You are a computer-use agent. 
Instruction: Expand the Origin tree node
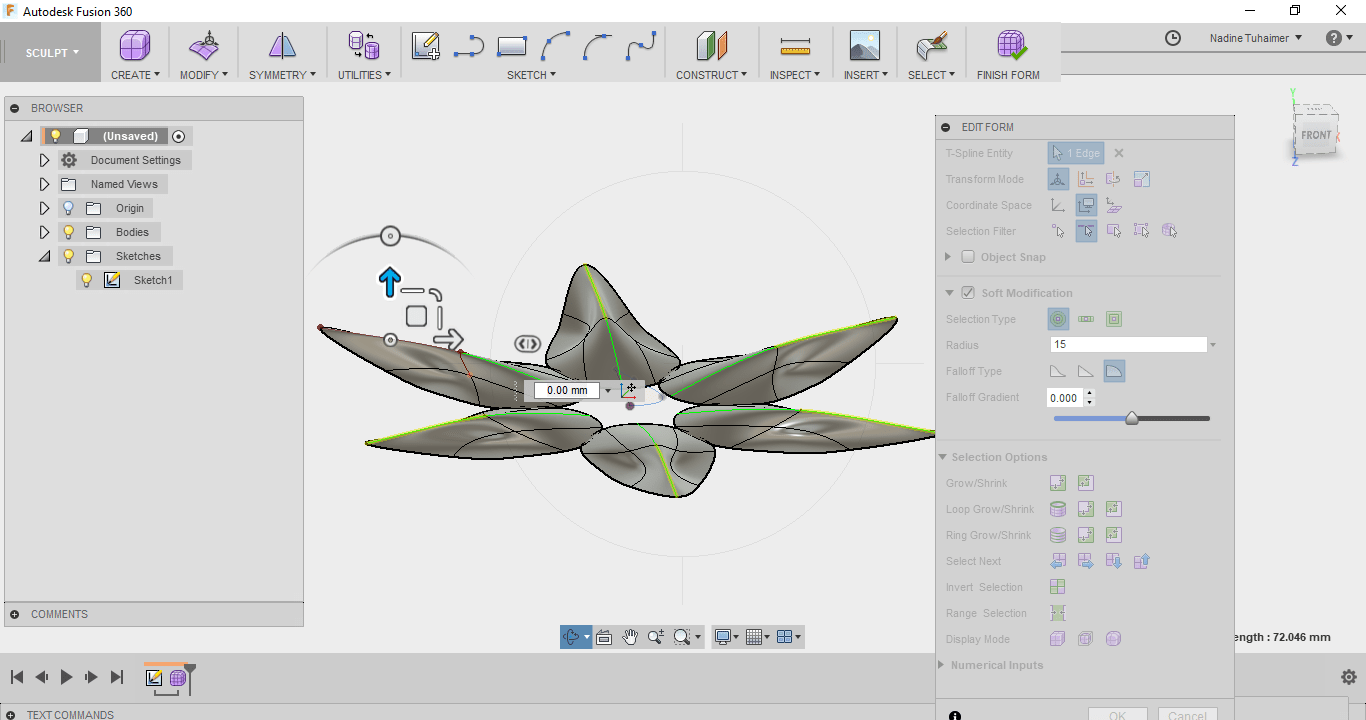click(44, 208)
